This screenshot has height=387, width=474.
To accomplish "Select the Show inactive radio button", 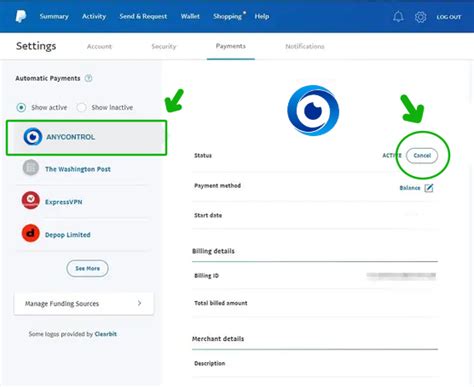I will tap(81, 108).
